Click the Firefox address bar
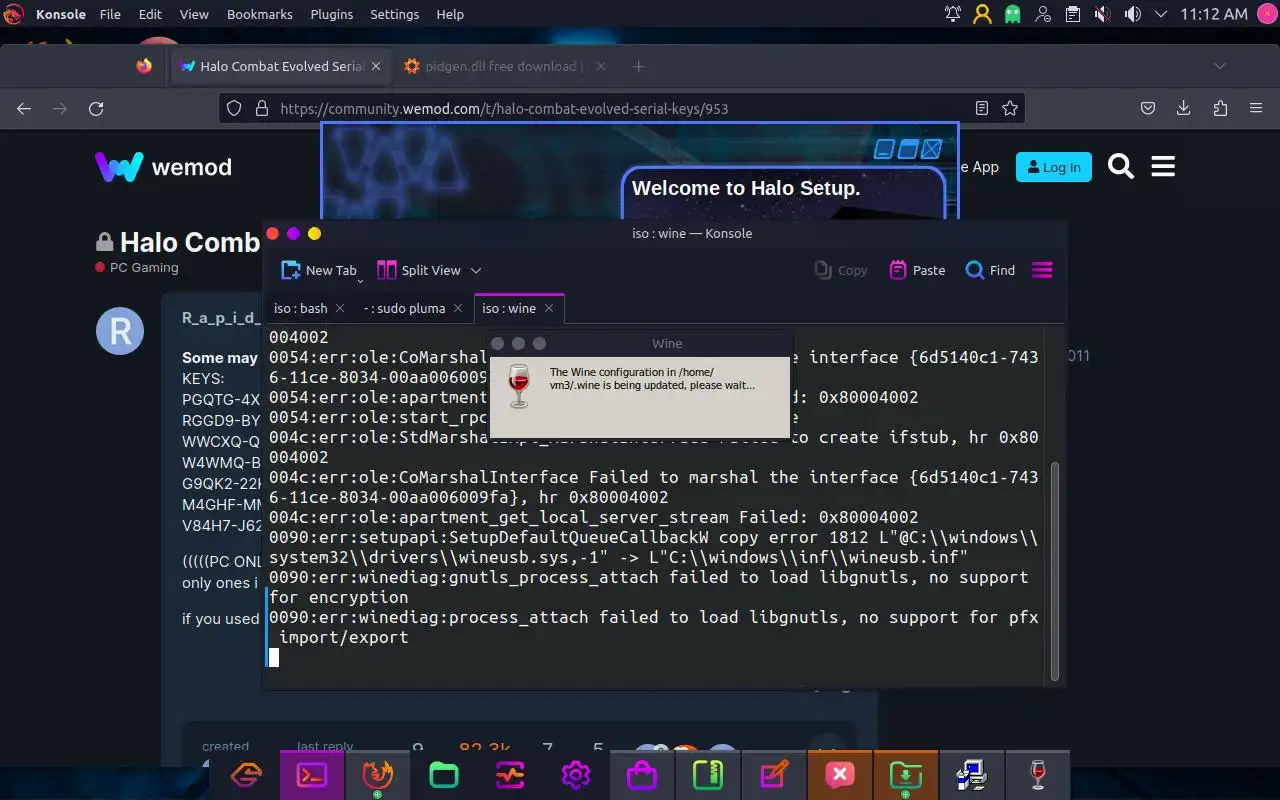Viewport: 1280px width, 800px height. coord(620,108)
